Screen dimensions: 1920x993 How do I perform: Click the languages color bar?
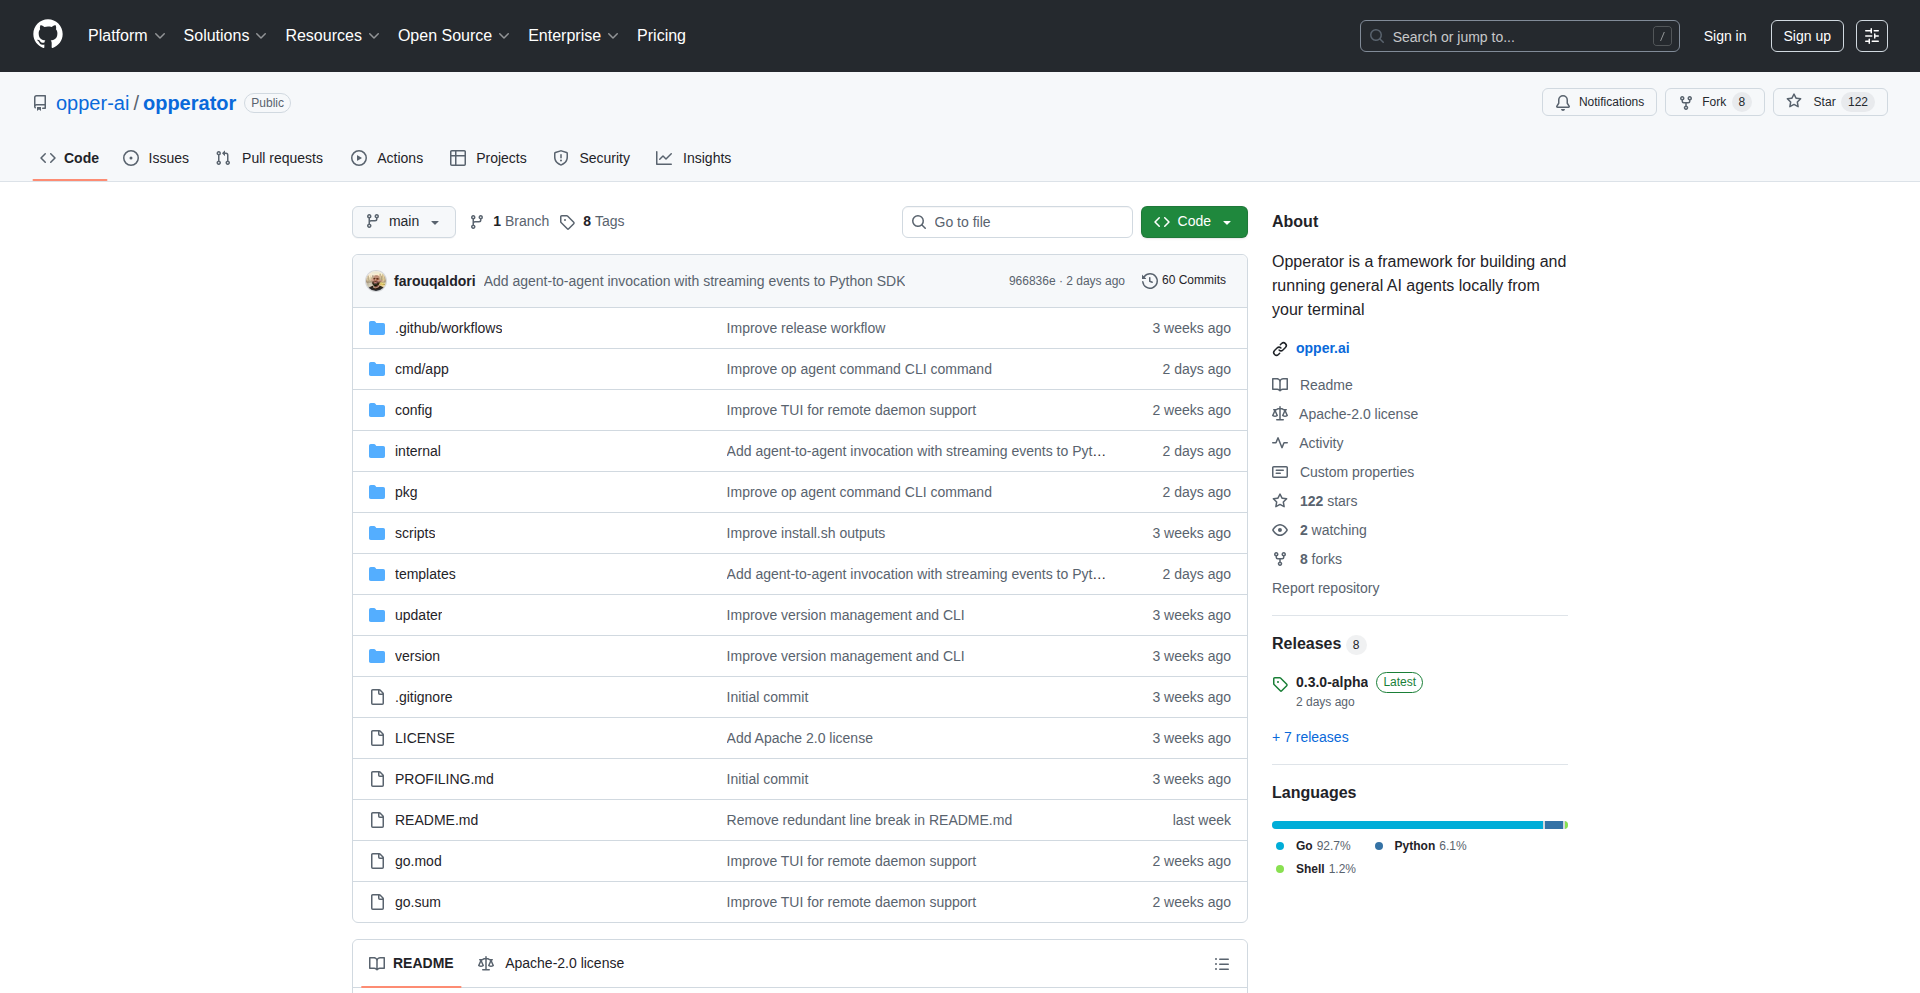tap(1418, 825)
